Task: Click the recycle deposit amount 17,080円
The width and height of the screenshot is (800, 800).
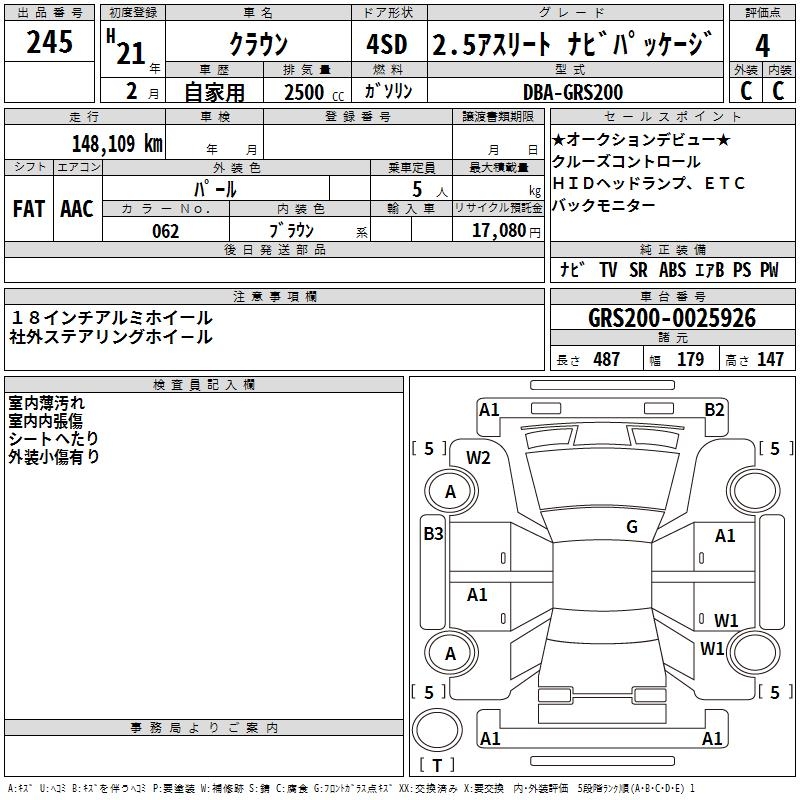Action: (505, 231)
